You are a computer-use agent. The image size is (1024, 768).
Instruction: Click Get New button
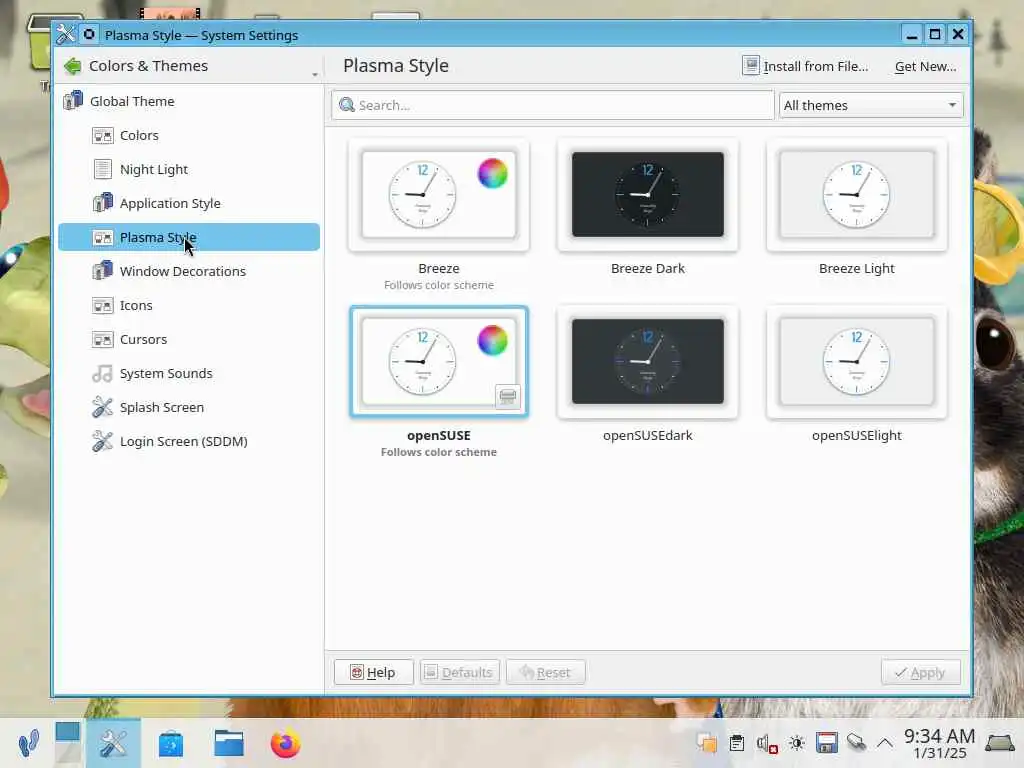(925, 66)
